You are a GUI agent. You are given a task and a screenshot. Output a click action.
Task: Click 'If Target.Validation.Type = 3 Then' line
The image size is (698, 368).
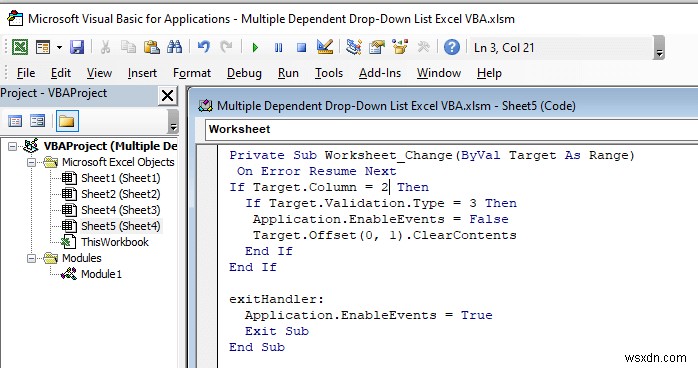[x=381, y=203]
